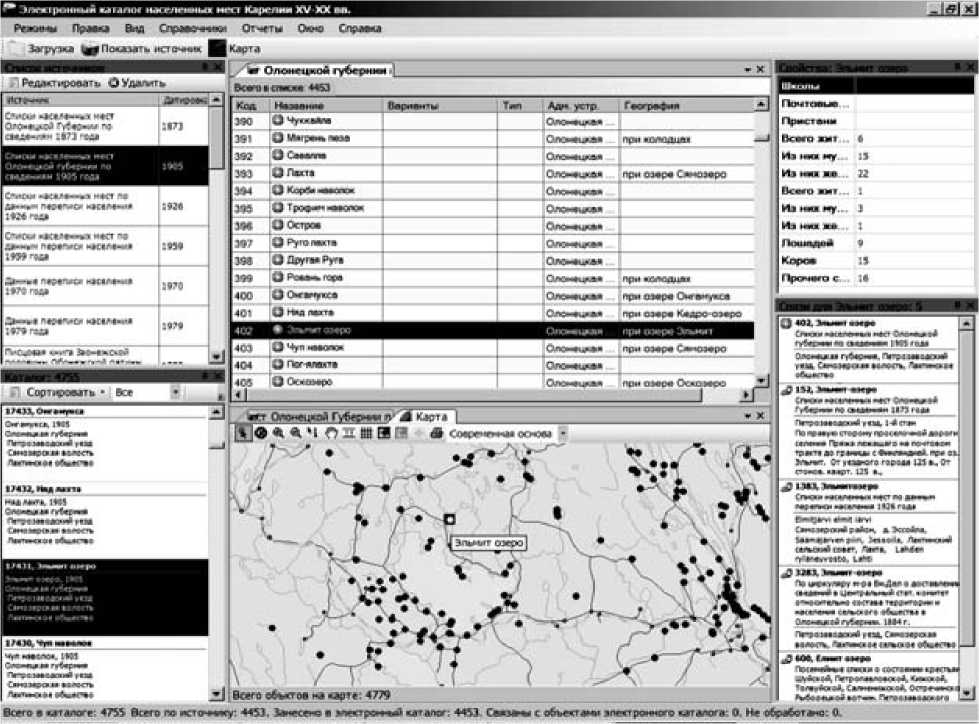This screenshot has width=979, height=724.
Task: Click the icon beside Остров row
Action: click(278, 225)
